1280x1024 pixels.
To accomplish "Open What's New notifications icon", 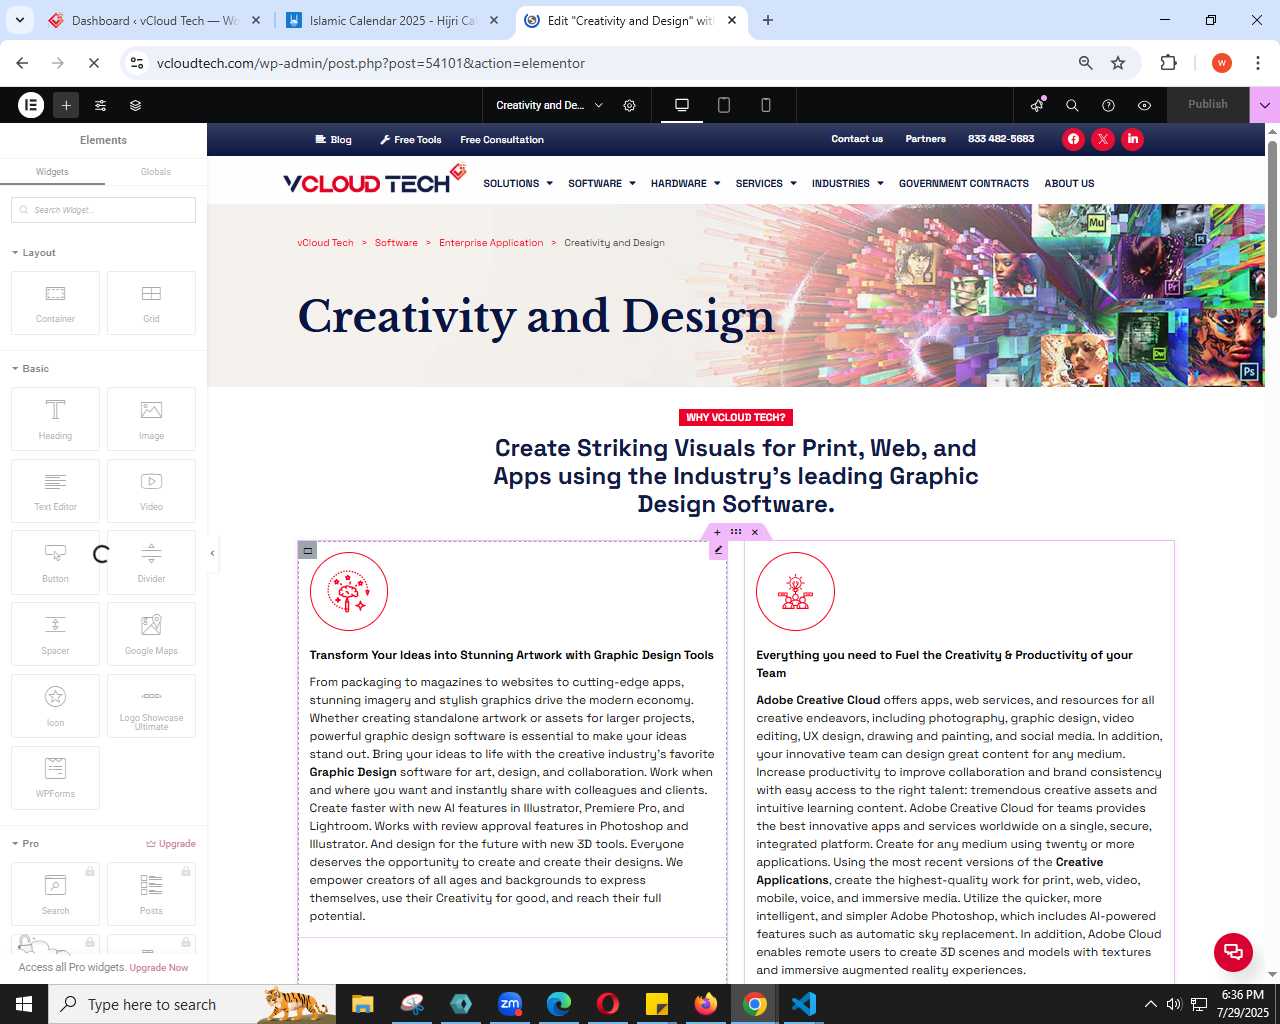I will [x=1037, y=105].
